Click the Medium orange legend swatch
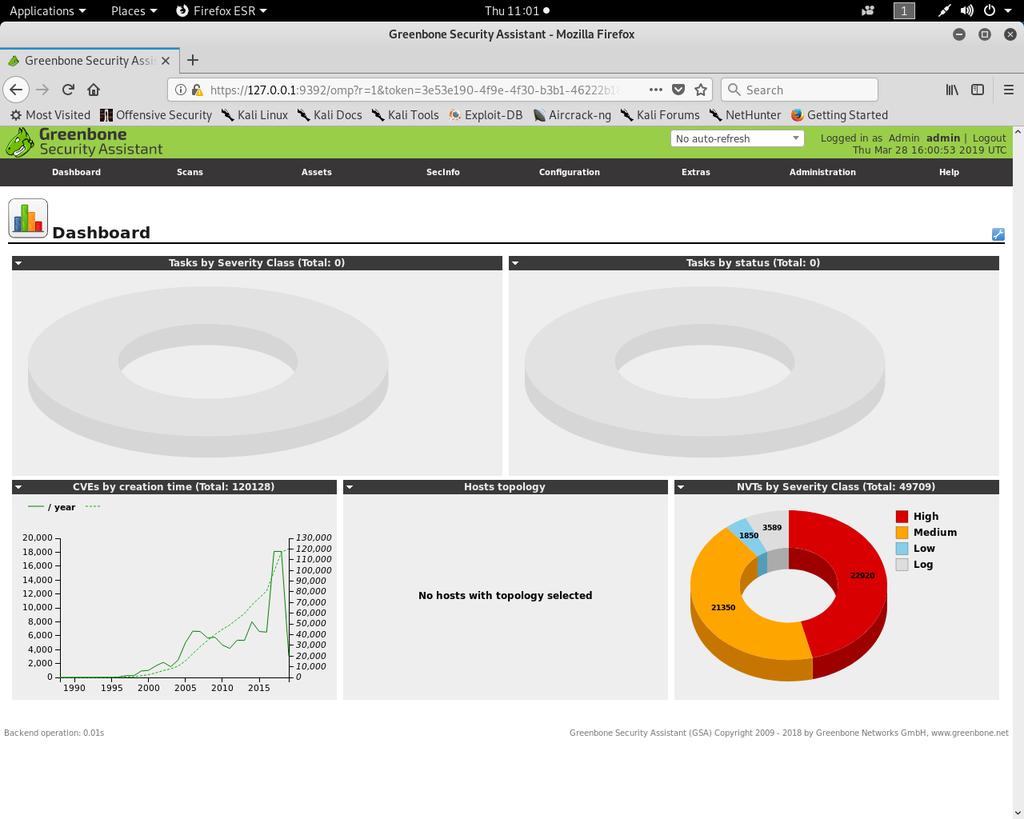The width and height of the screenshot is (1024, 819). click(x=902, y=533)
